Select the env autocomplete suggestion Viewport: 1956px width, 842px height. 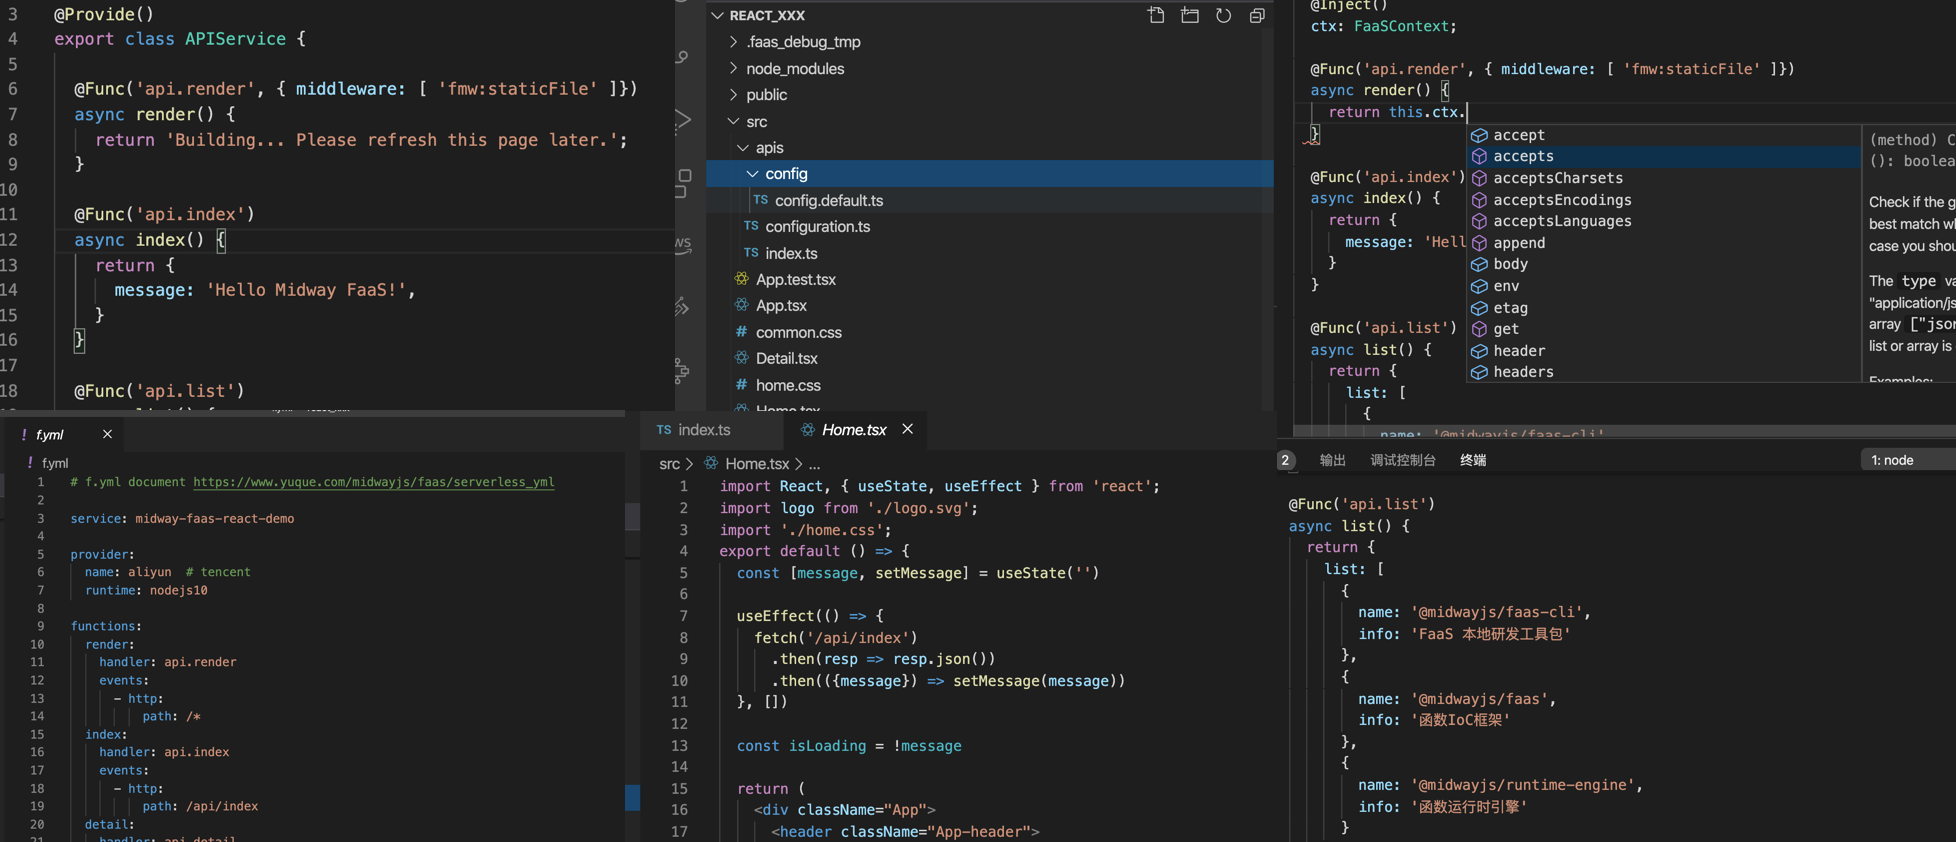(1664, 286)
